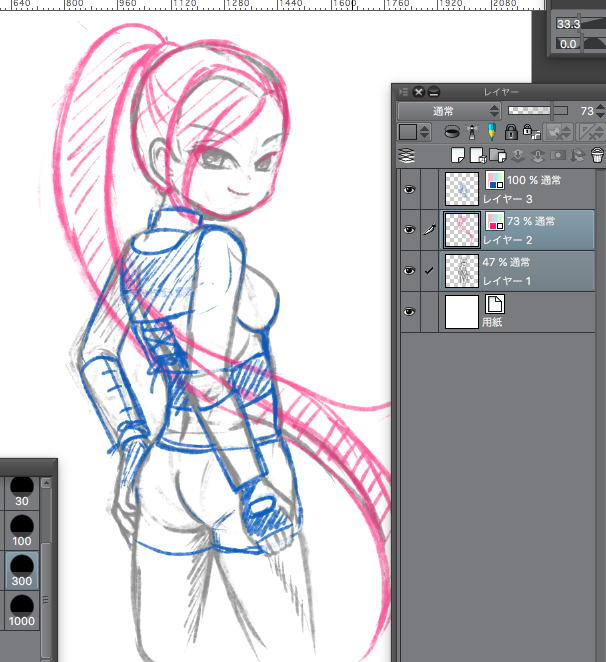Select the レイヤー 2 thumbnail

click(462, 230)
